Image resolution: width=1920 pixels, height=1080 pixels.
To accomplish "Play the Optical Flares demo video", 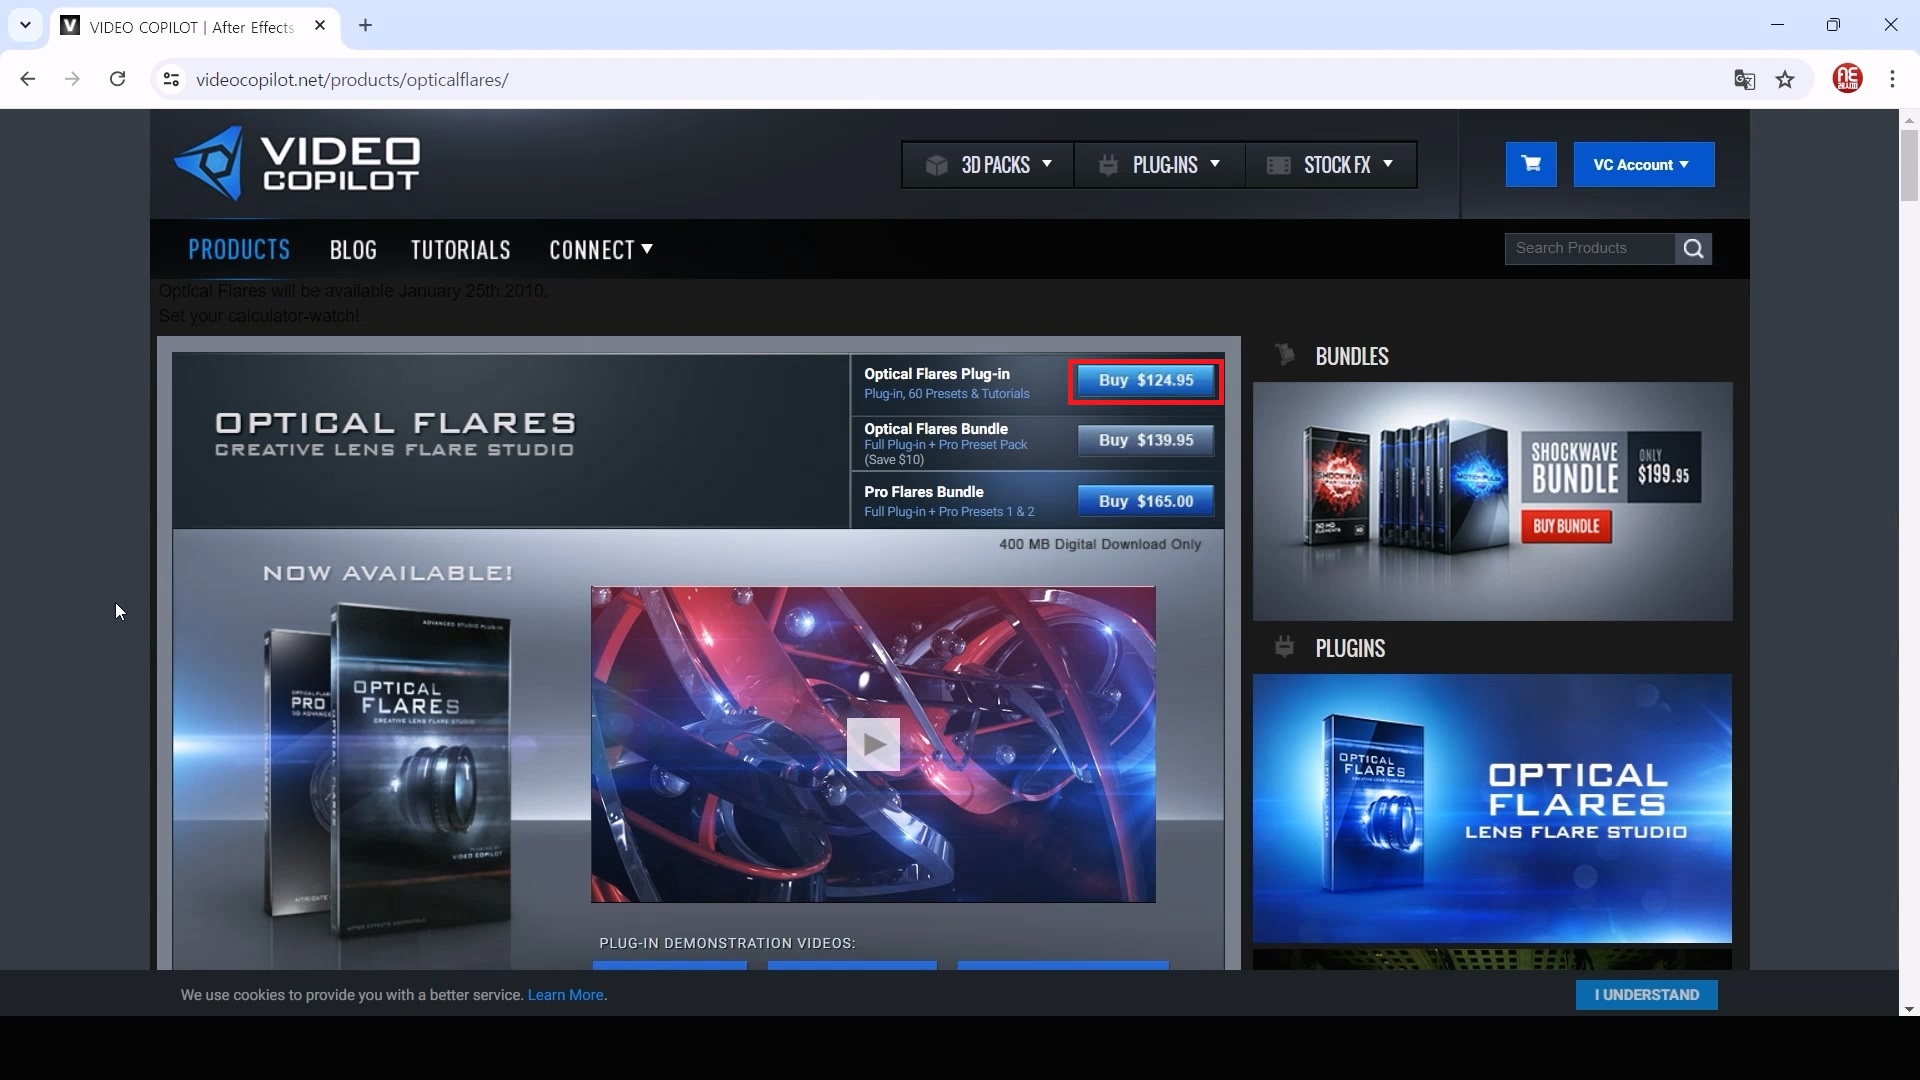I will point(873,745).
